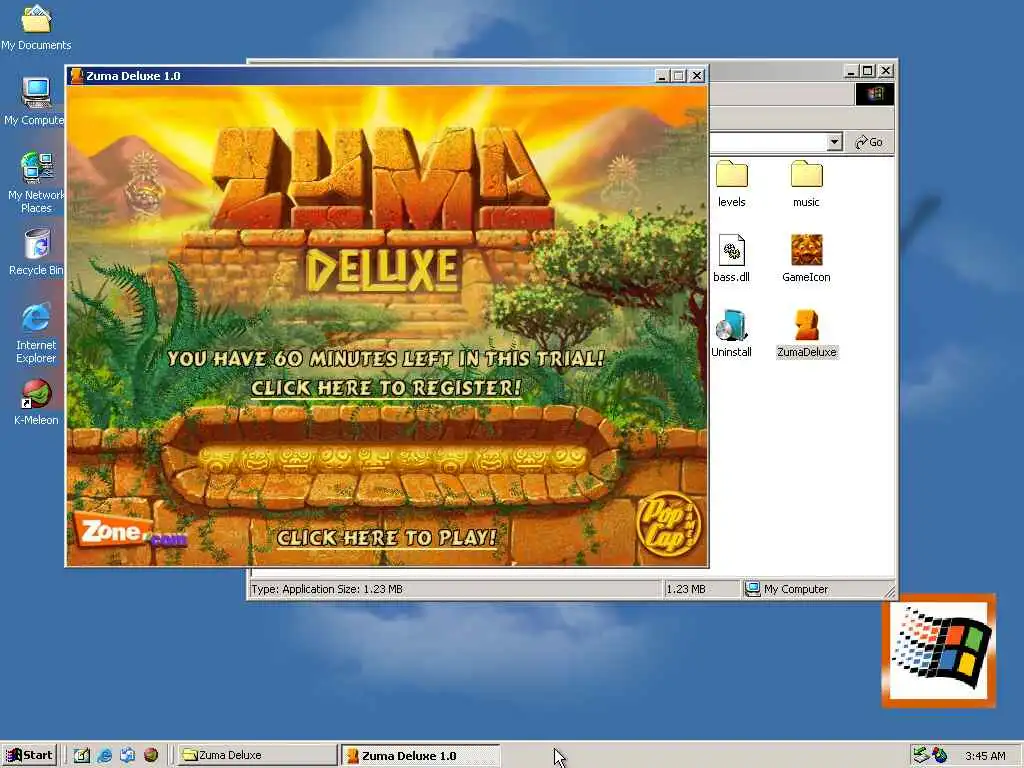Viewport: 1024px width, 768px height.
Task: Click the Show Desktop quick launch icon
Action: pos(82,756)
